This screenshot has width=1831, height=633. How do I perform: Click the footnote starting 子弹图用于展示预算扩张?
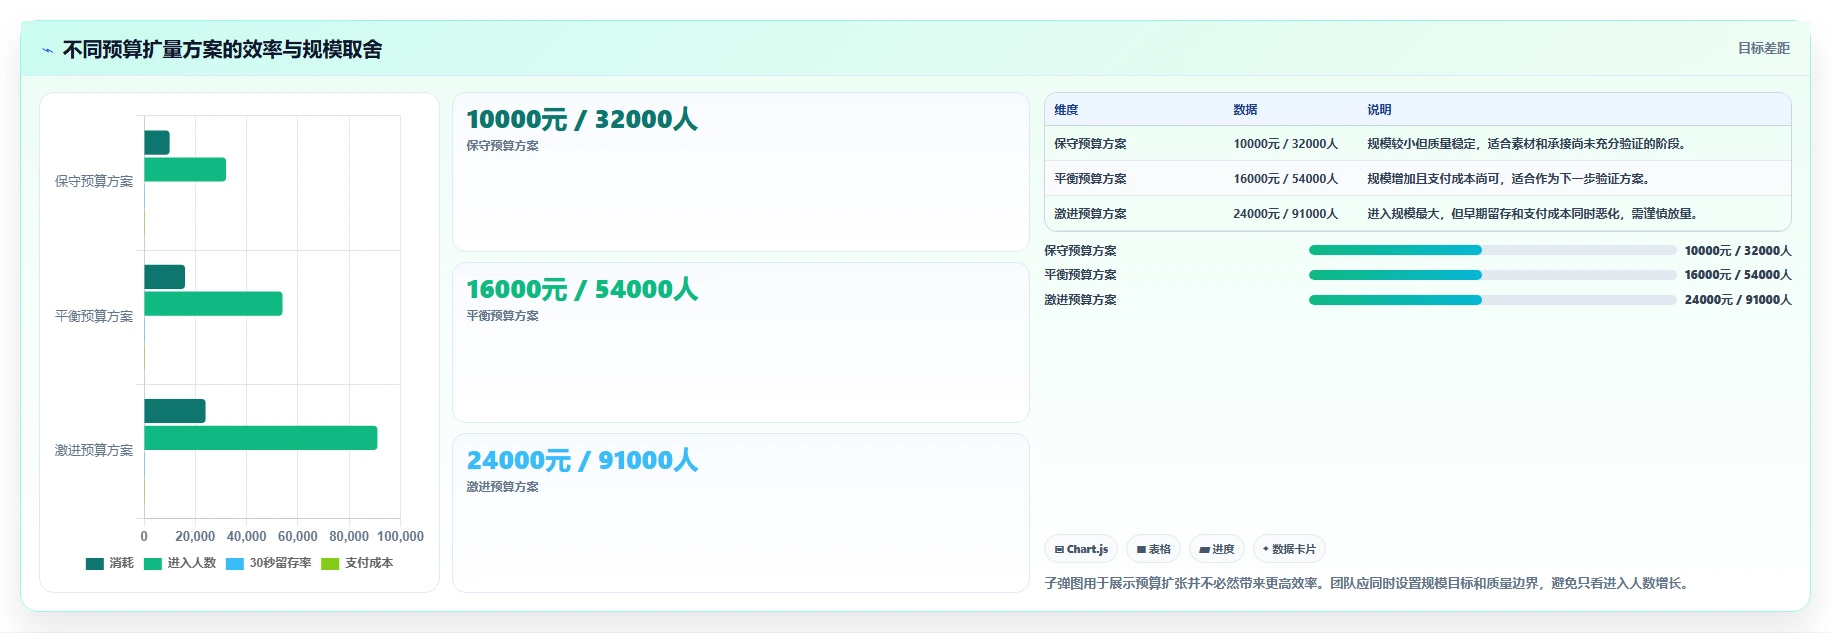(1369, 583)
